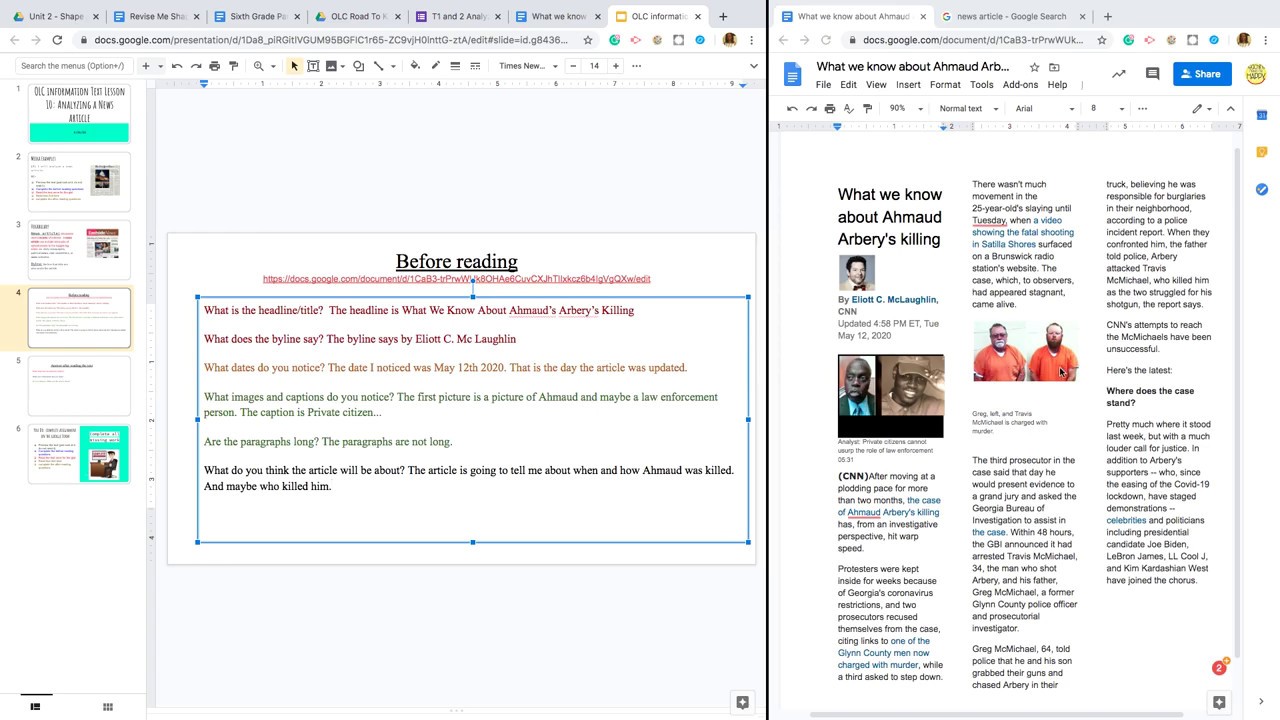
Task: Open the Tools menu in Docs
Action: pos(981,85)
